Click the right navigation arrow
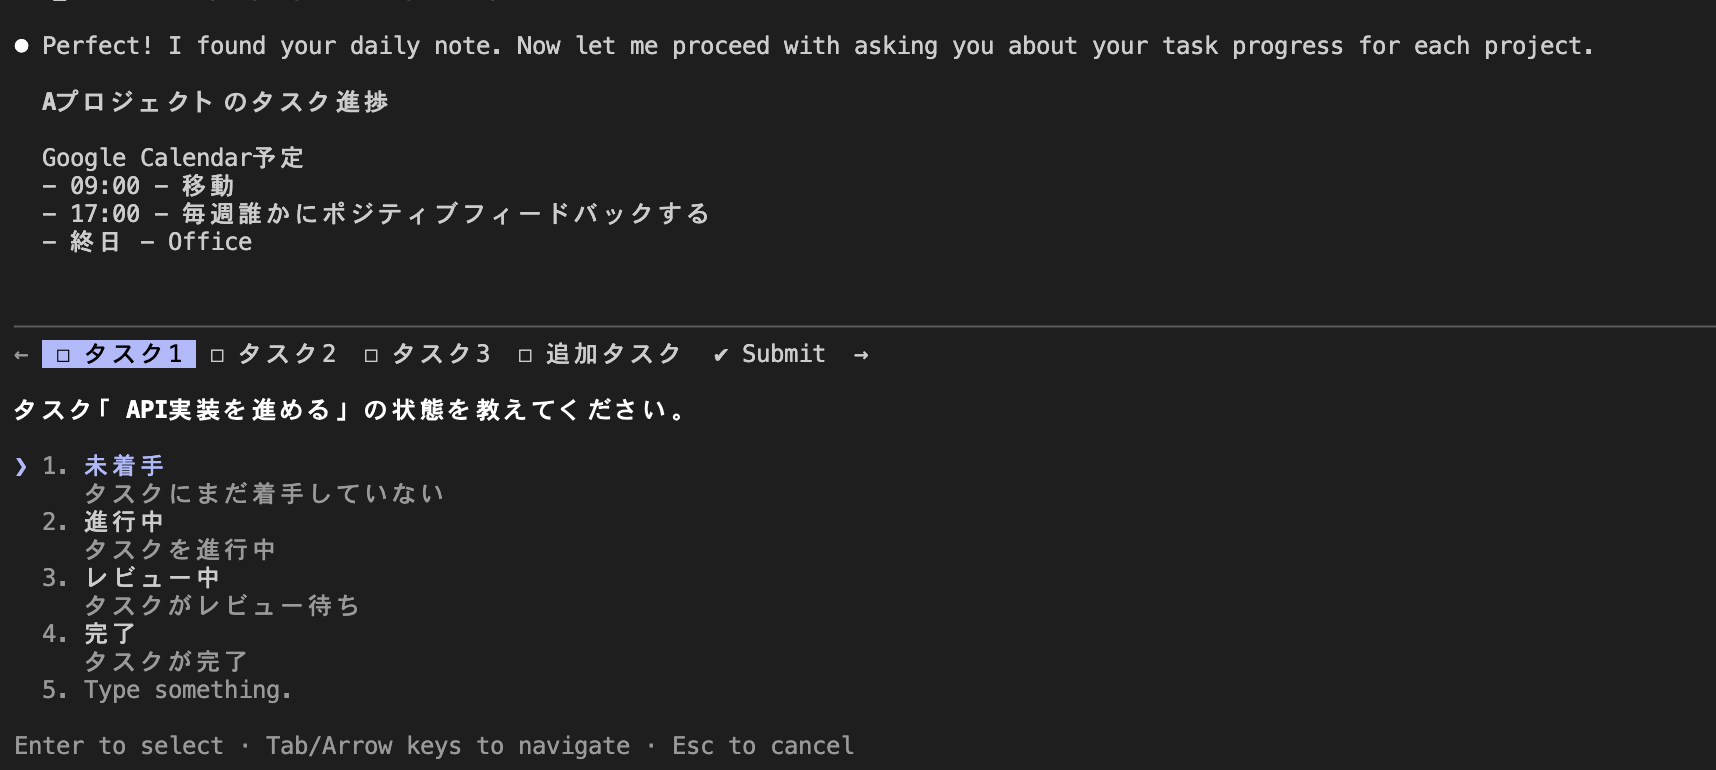This screenshot has height=770, width=1716. tap(861, 354)
